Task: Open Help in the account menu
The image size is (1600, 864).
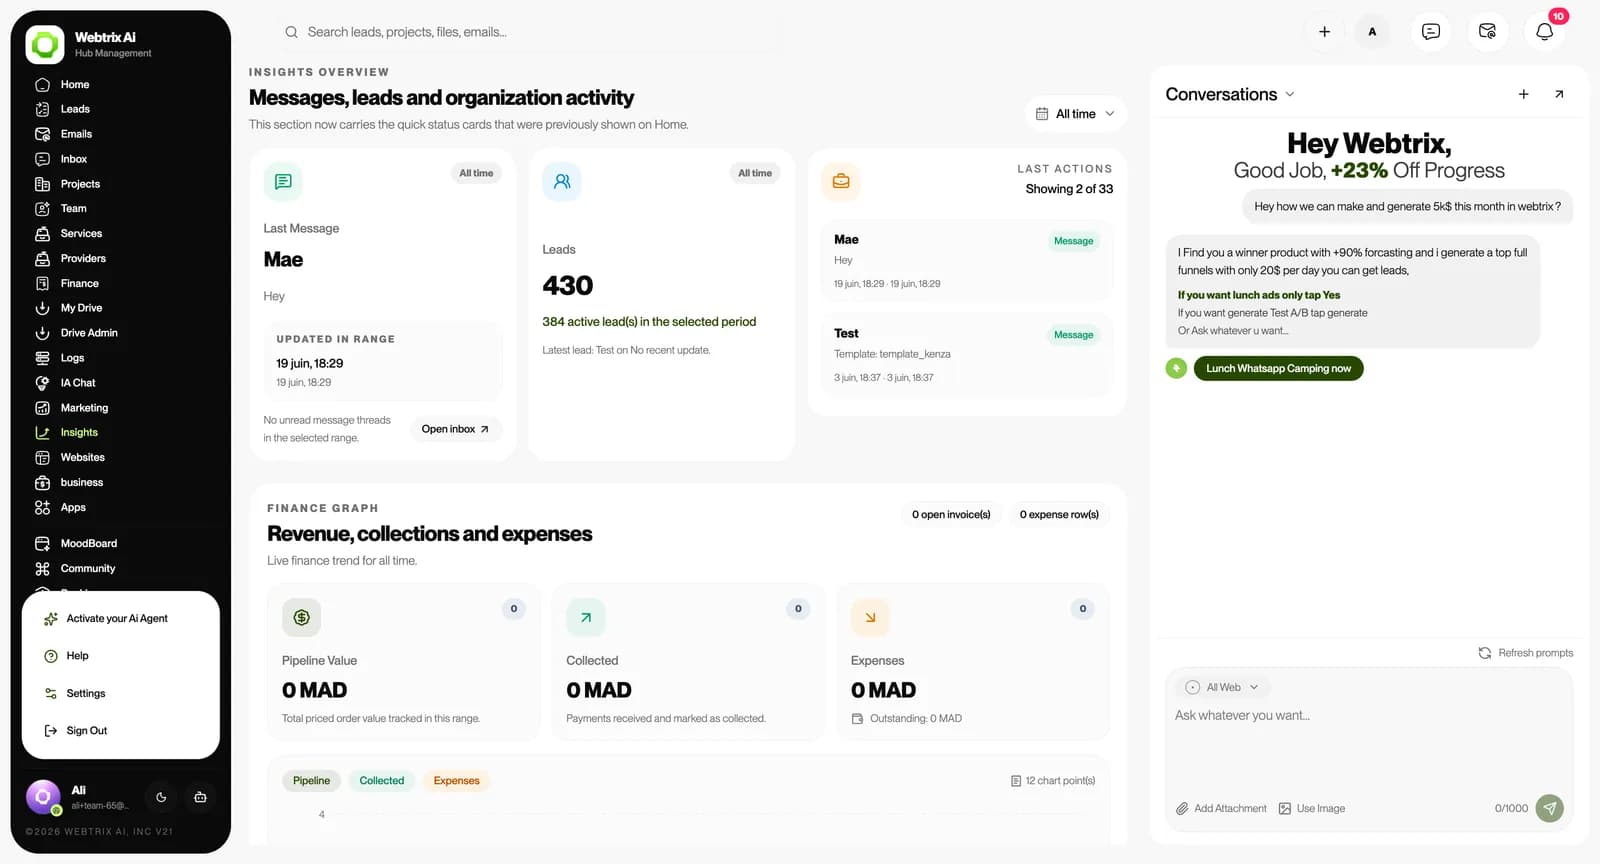Action: pyautogui.click(x=77, y=656)
